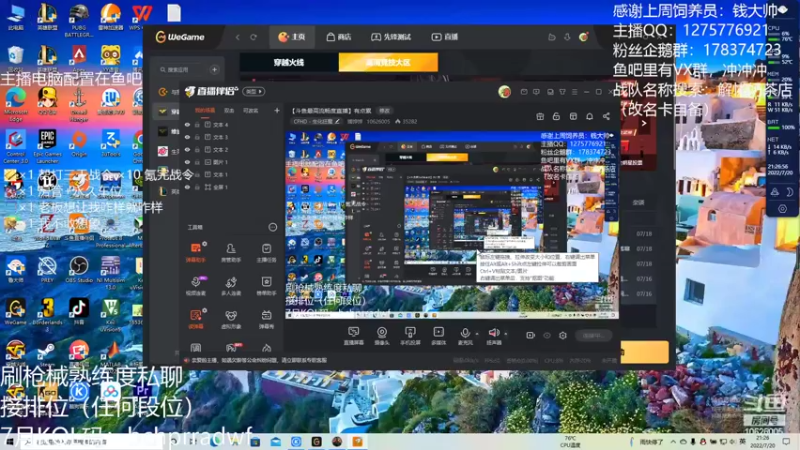The width and height of the screenshot is (800, 450).
Task: Add 手机投屏 phone casting source
Action: [x=410, y=336]
